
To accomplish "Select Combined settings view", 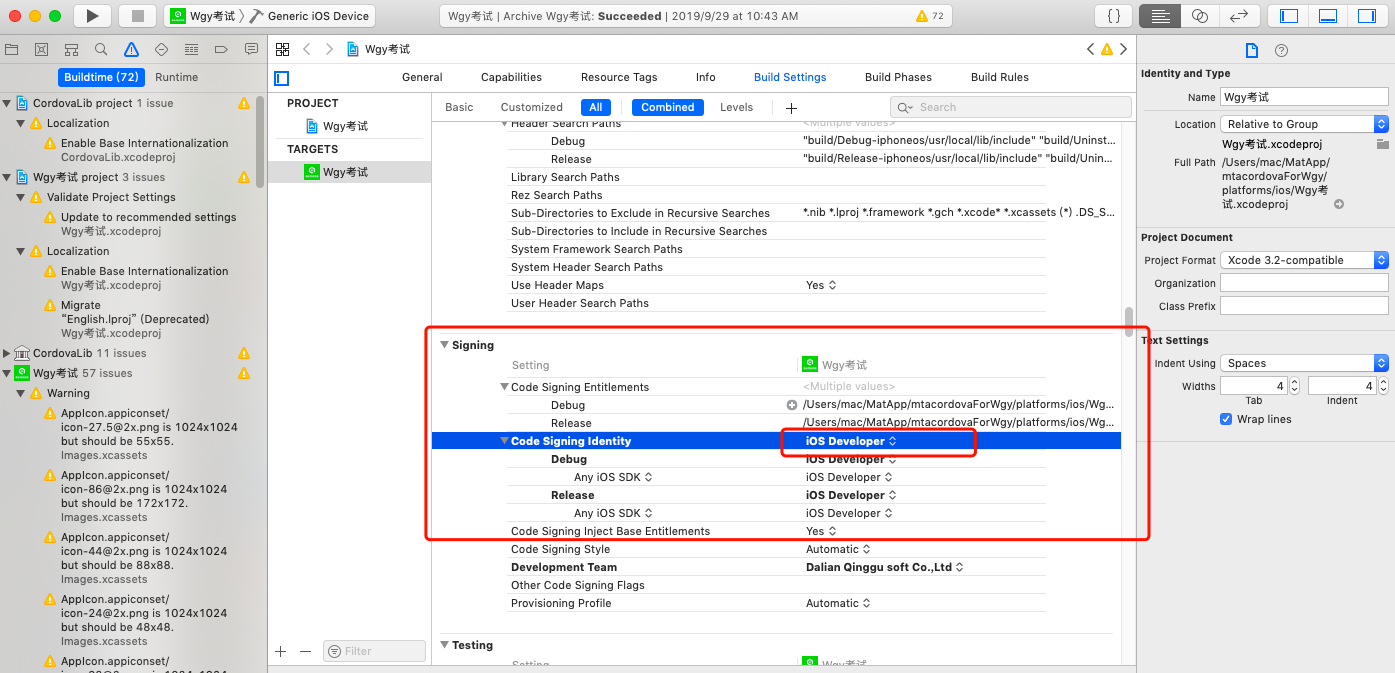I will pyautogui.click(x=668, y=107).
